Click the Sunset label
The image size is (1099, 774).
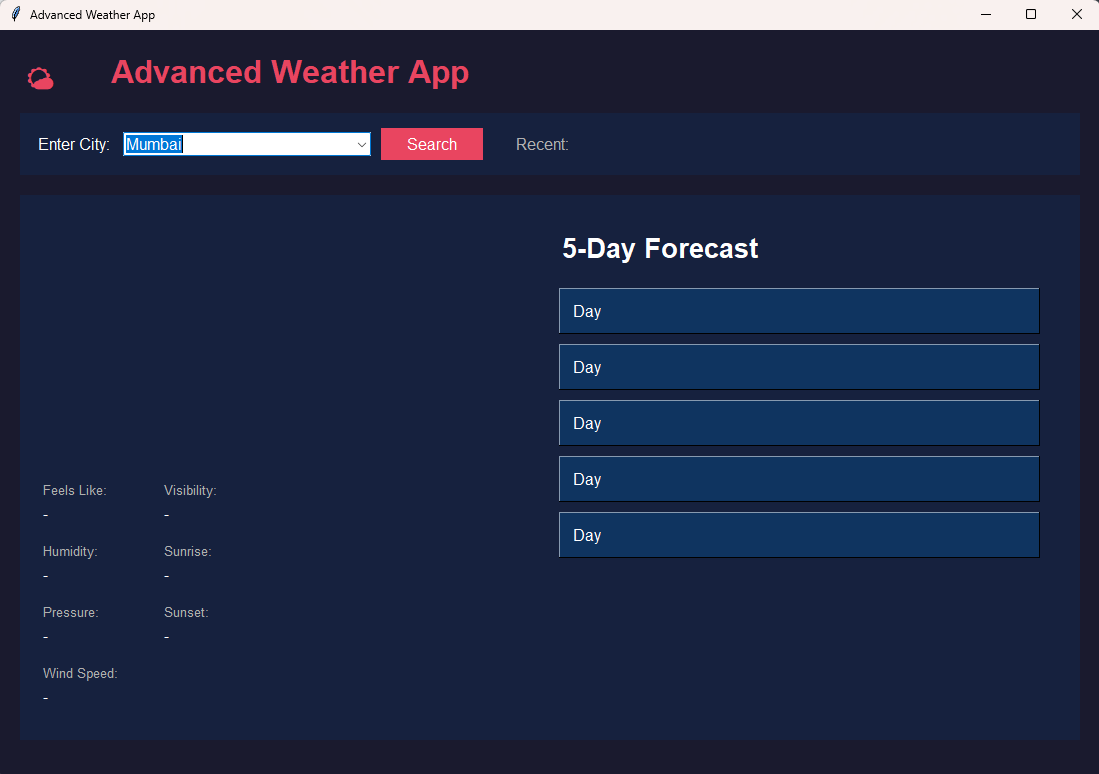[186, 613]
